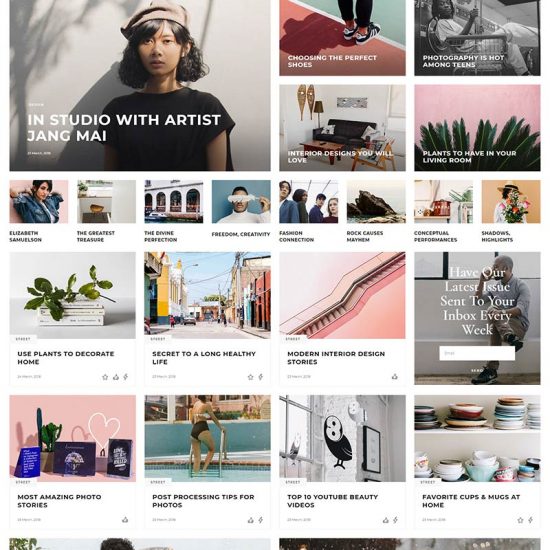This screenshot has width=550, height=550.
Task: Click flame icon on Use Plants to Decorate Home card
Action: click(116, 377)
